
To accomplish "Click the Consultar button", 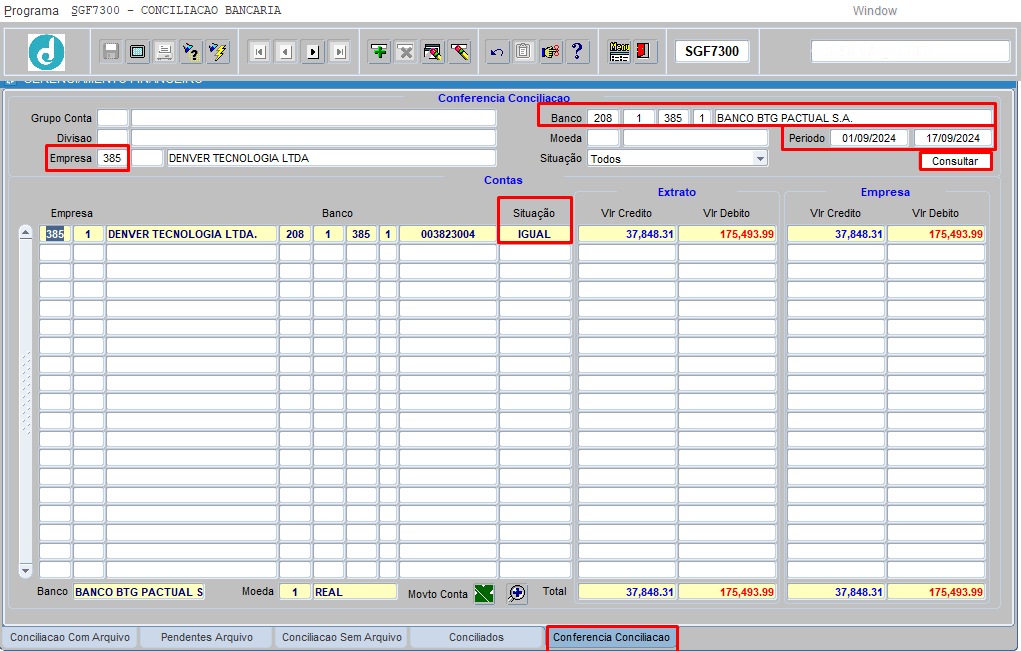I will click(x=955, y=161).
